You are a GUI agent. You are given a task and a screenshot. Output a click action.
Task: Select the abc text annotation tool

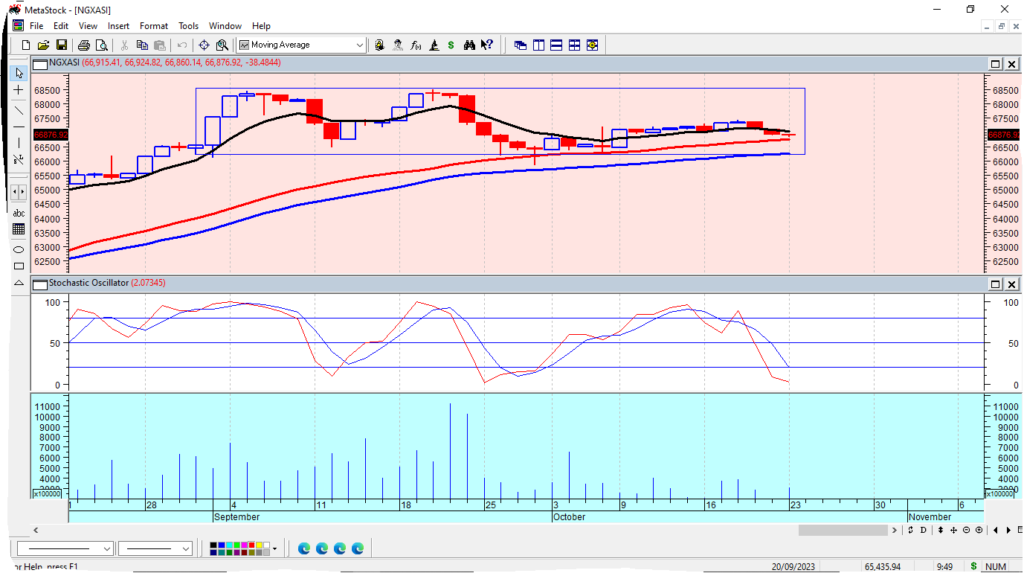point(18,213)
